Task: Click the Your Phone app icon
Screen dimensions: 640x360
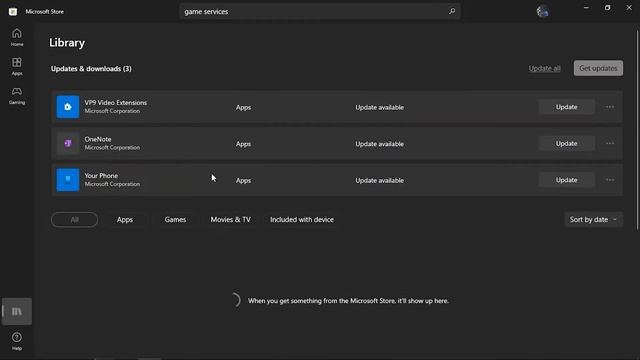Action: pyautogui.click(x=68, y=180)
